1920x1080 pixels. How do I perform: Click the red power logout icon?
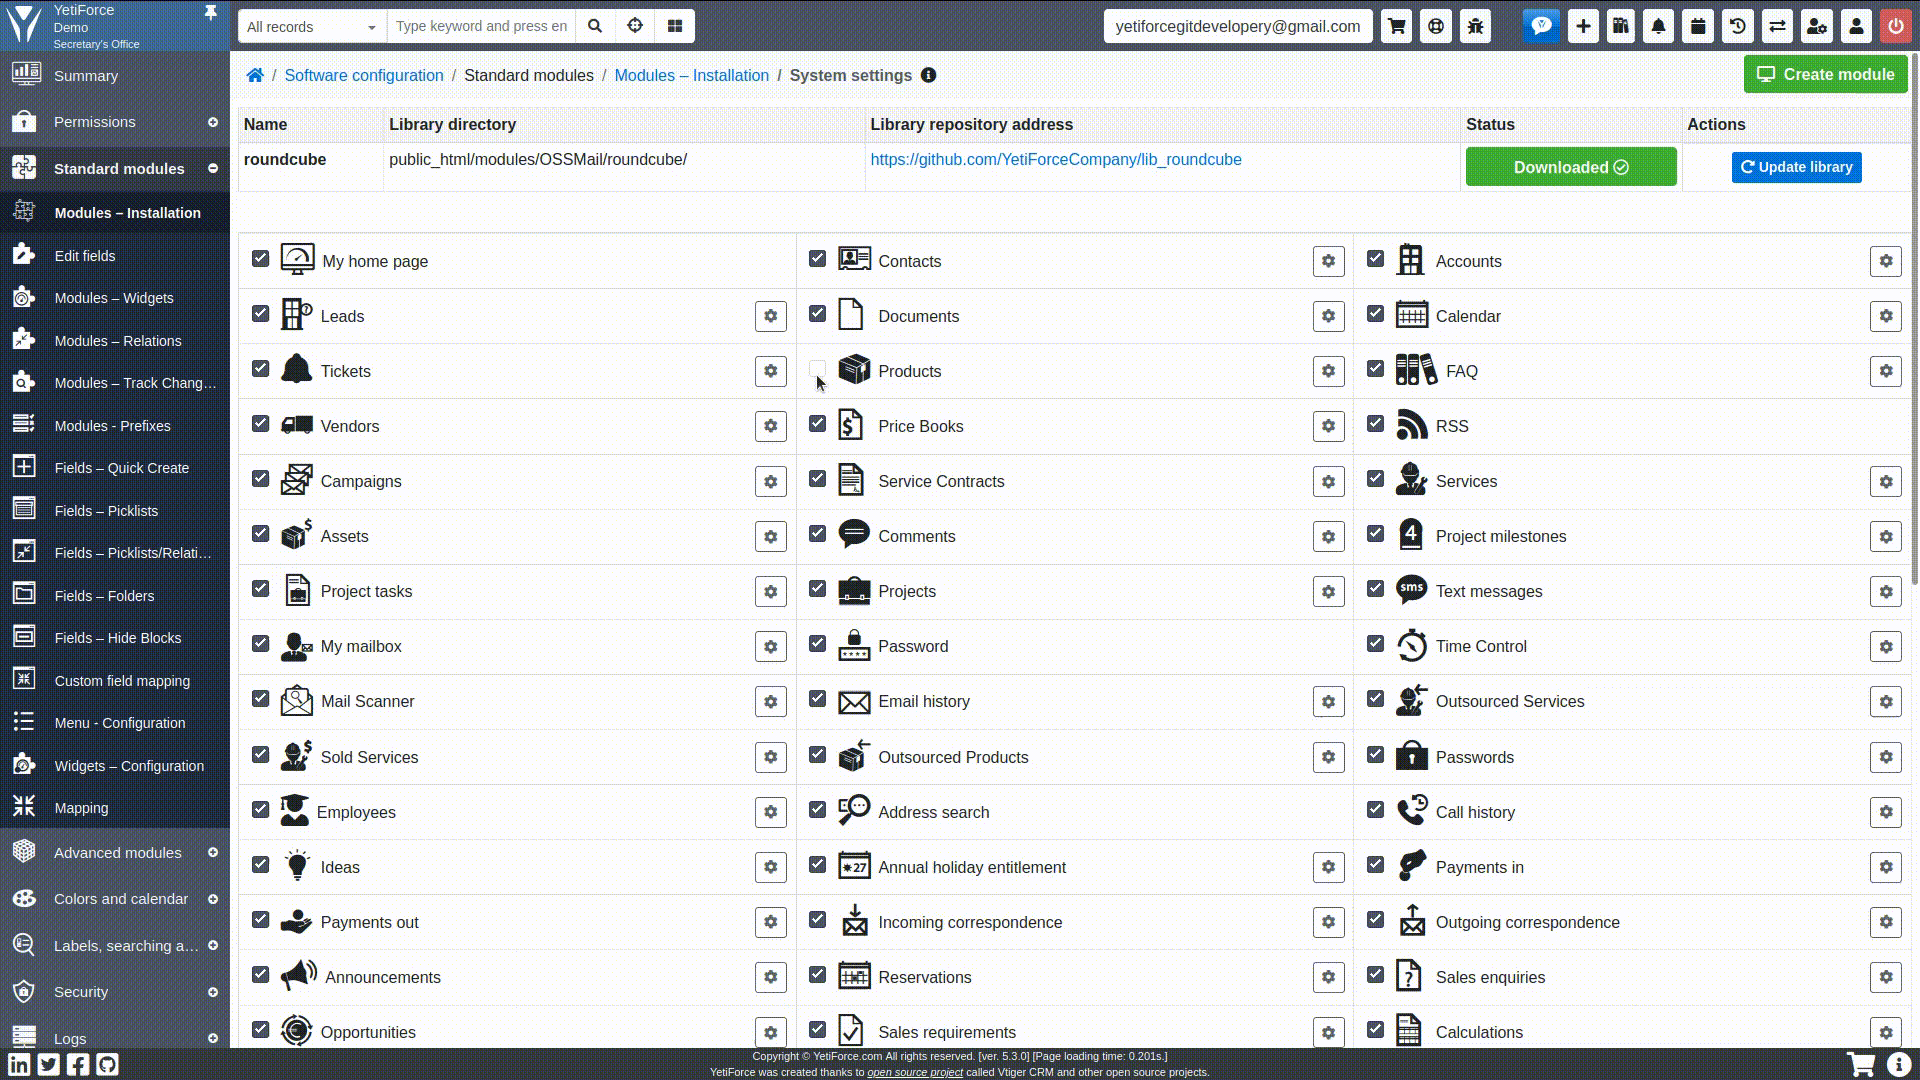(1895, 27)
